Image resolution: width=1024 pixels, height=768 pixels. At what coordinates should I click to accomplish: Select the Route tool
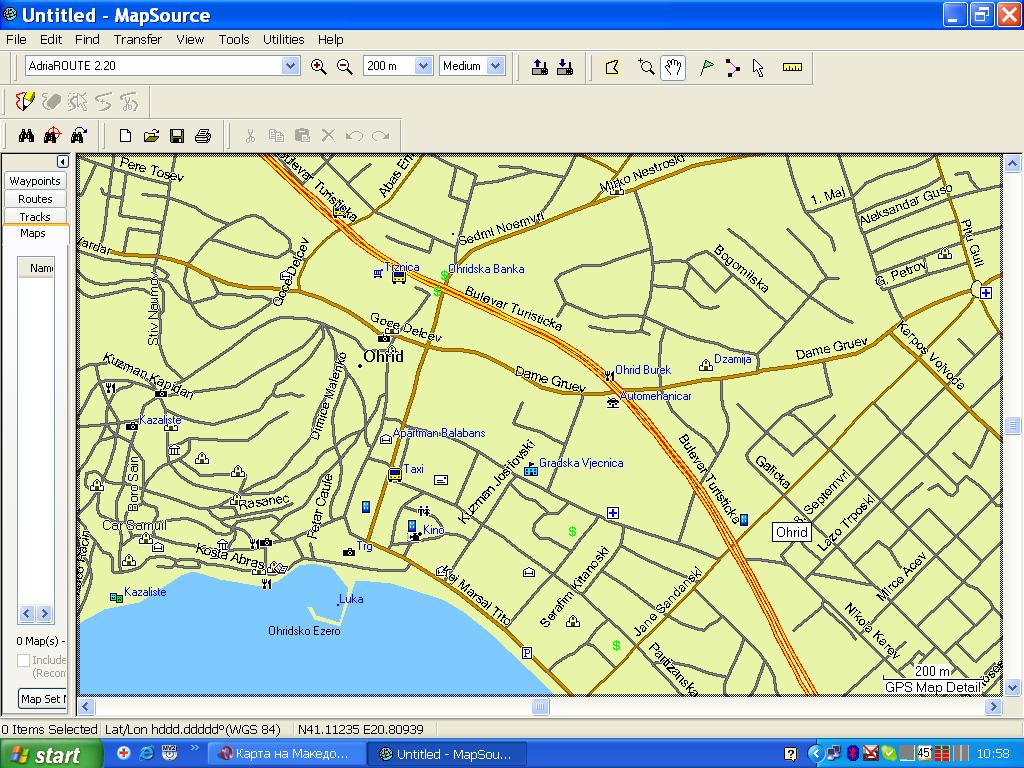click(733, 67)
